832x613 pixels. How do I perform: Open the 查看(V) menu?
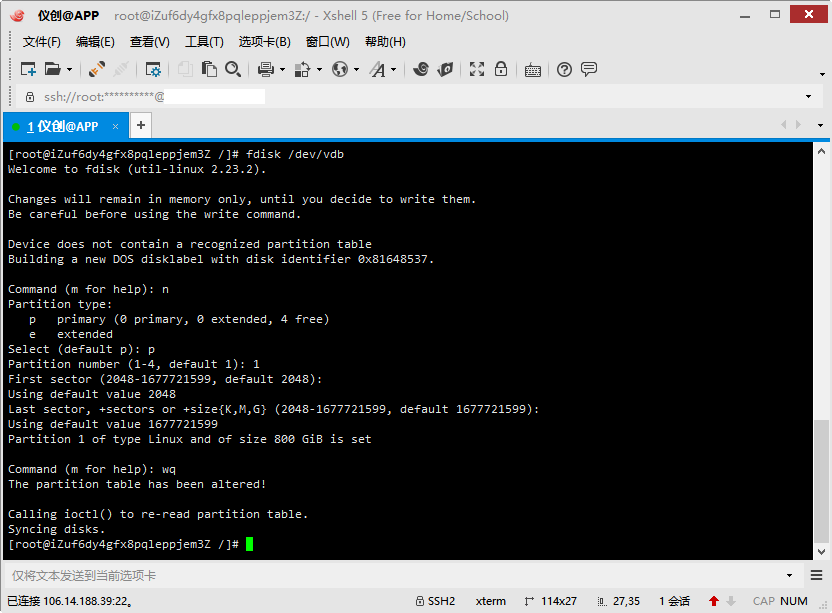[x=150, y=42]
